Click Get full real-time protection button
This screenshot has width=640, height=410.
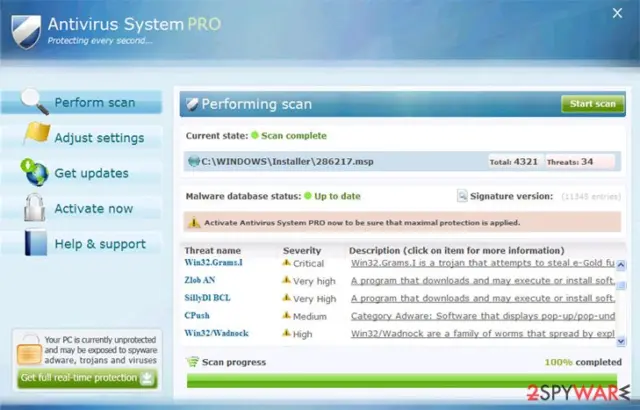tap(87, 378)
